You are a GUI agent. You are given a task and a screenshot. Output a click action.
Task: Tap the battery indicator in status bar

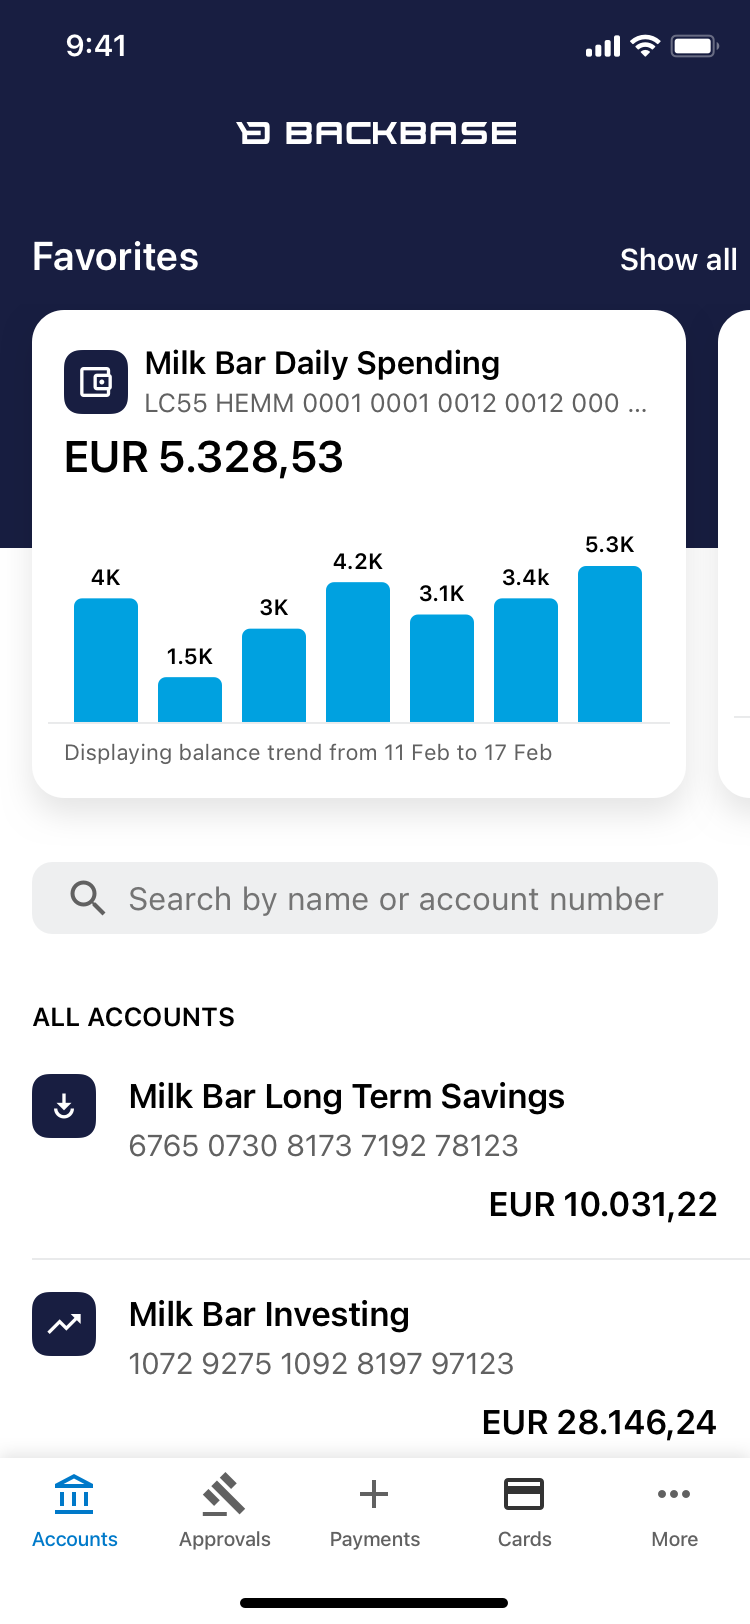tap(695, 46)
